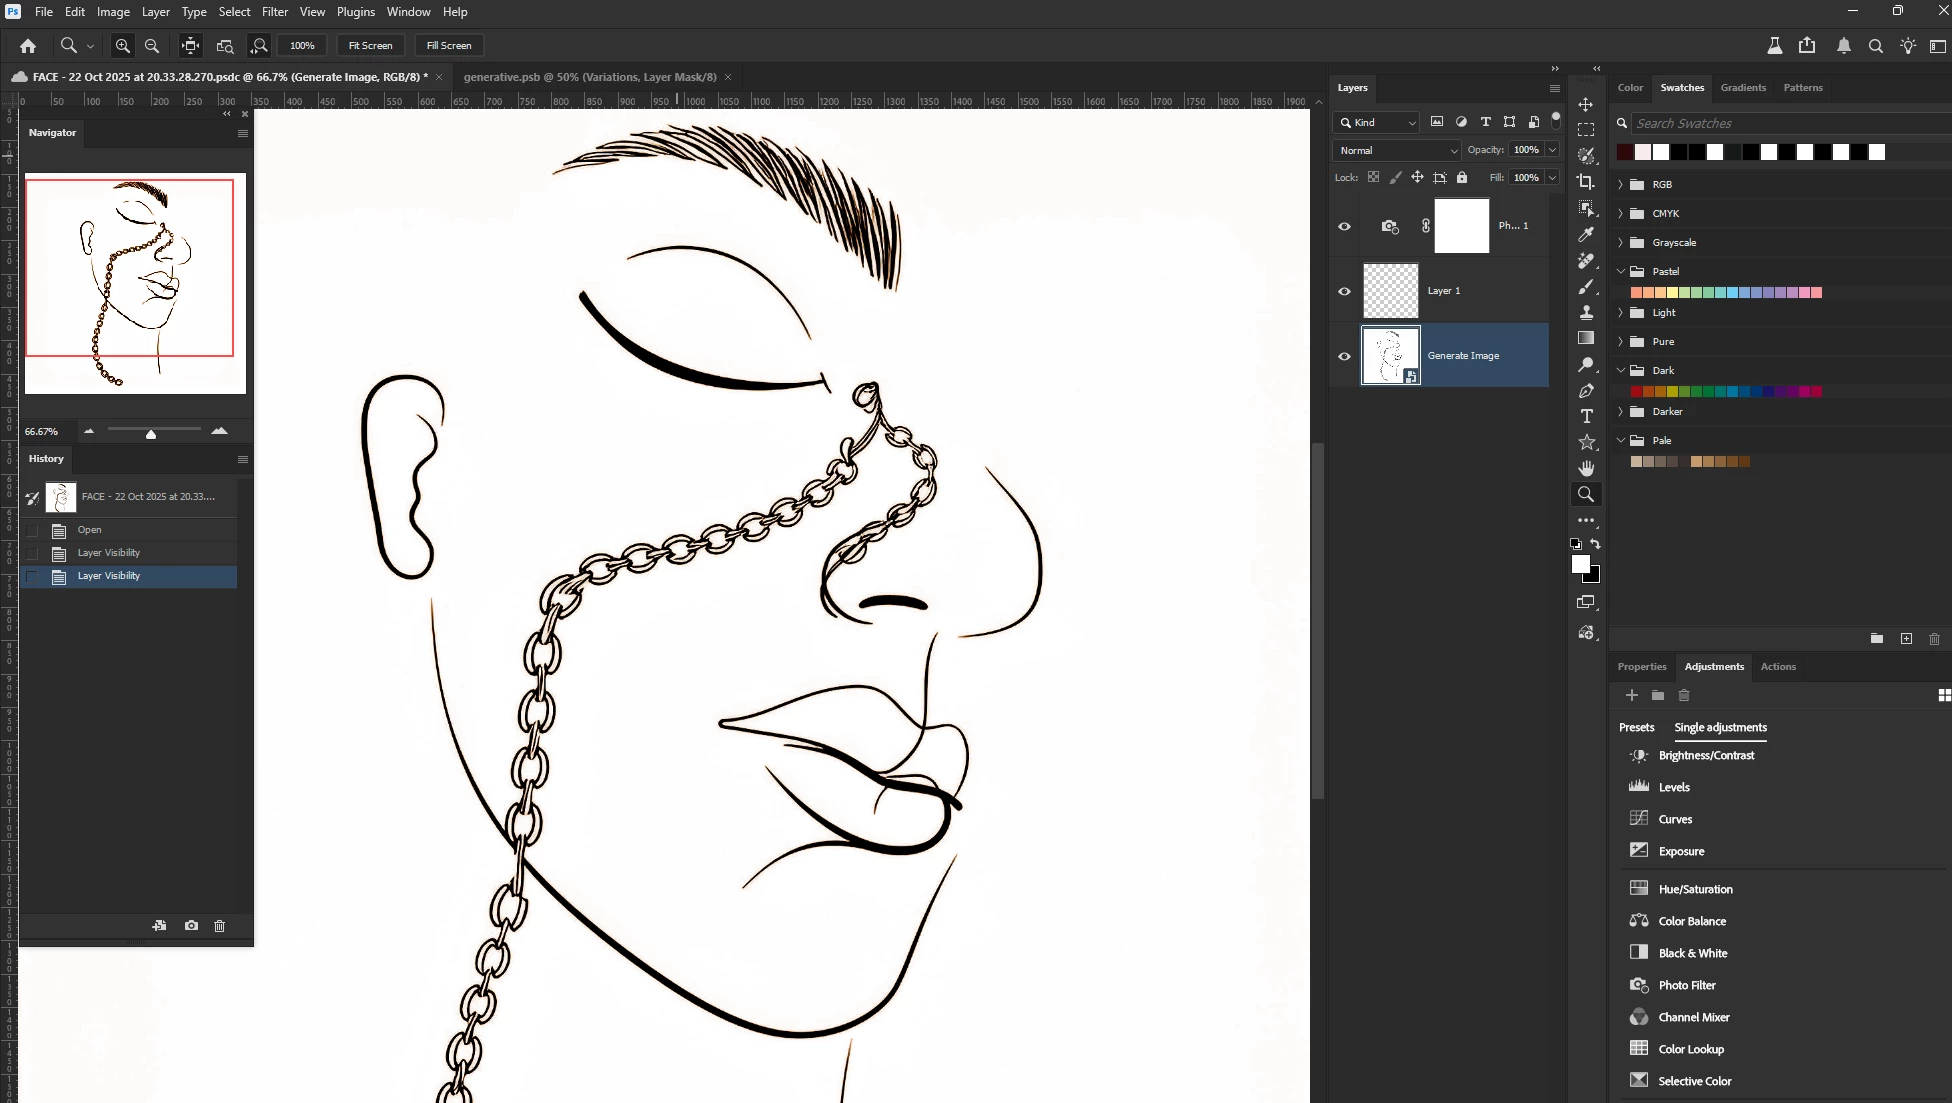Click the Fit Screen button
The width and height of the screenshot is (1952, 1103).
tap(370, 46)
